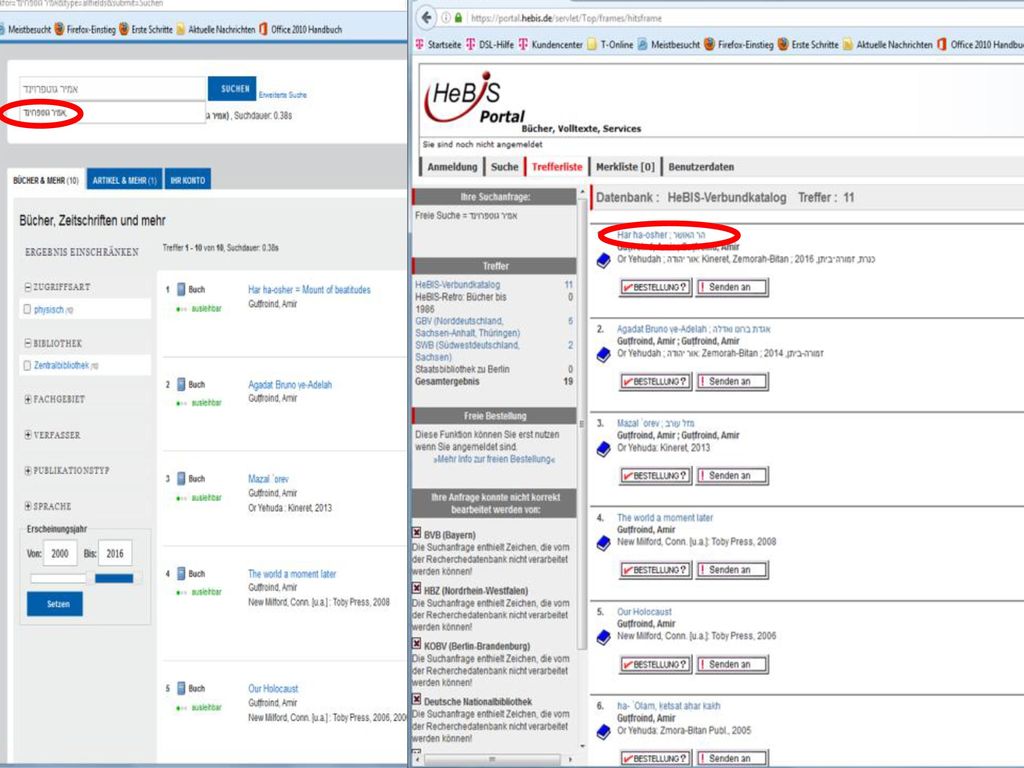Viewport: 1024px width, 768px height.
Task: Open the Suche tab in HeBIS Portal
Action: click(504, 167)
